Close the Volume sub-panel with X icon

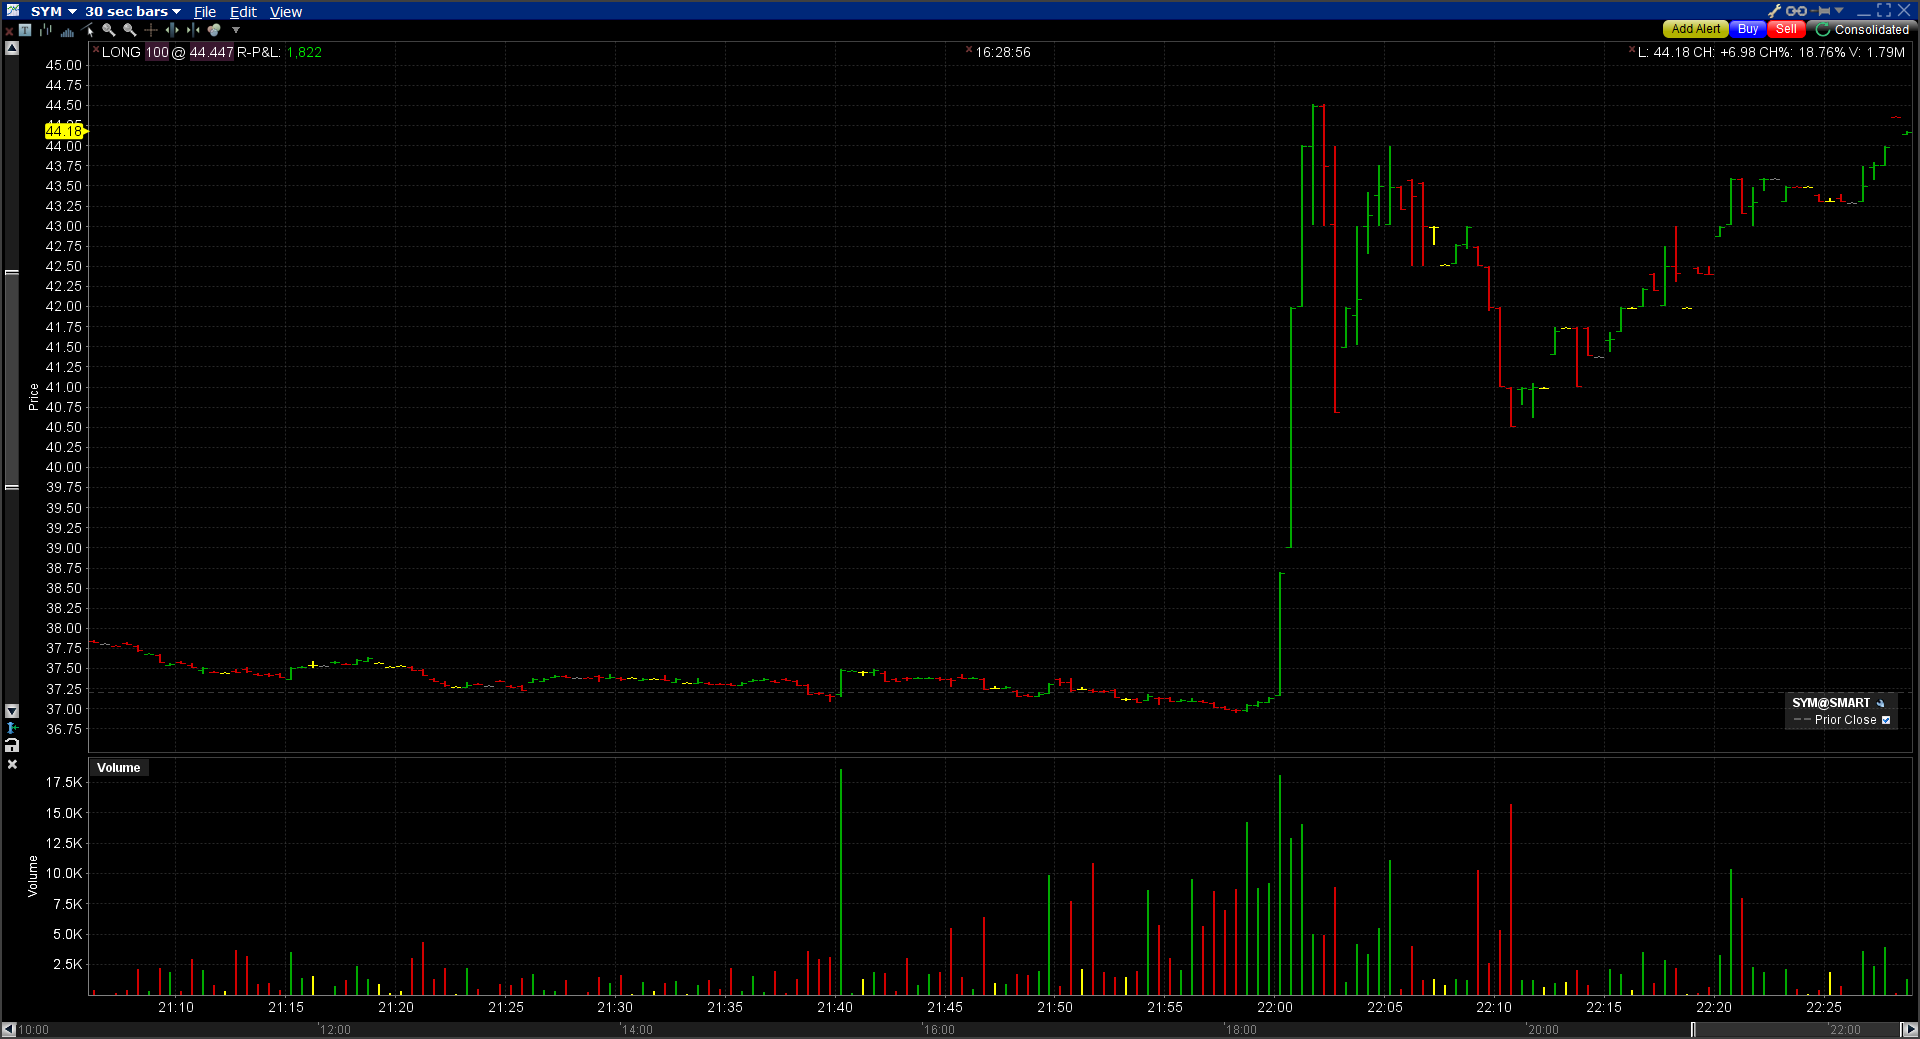coord(12,764)
